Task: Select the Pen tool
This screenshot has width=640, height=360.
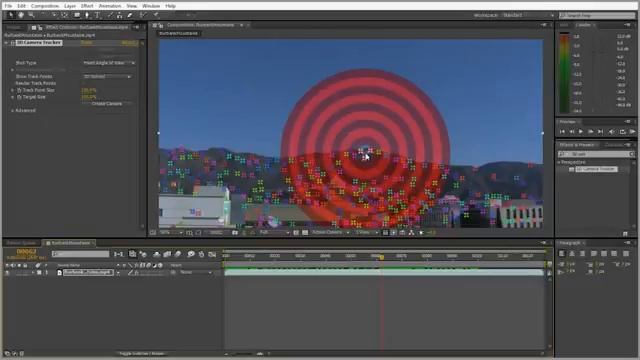Action: click(x=87, y=15)
